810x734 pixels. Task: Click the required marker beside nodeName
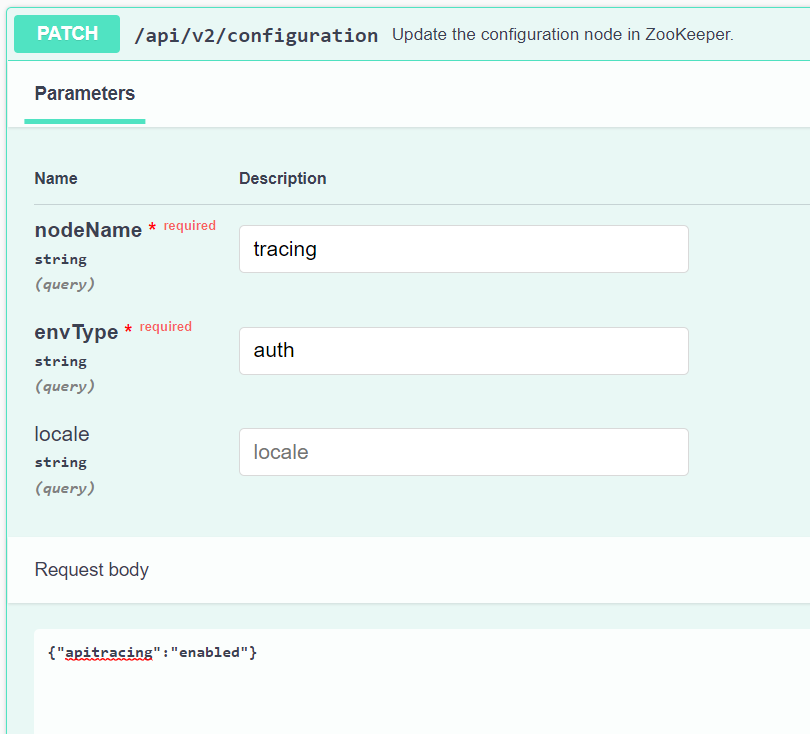coord(189,226)
